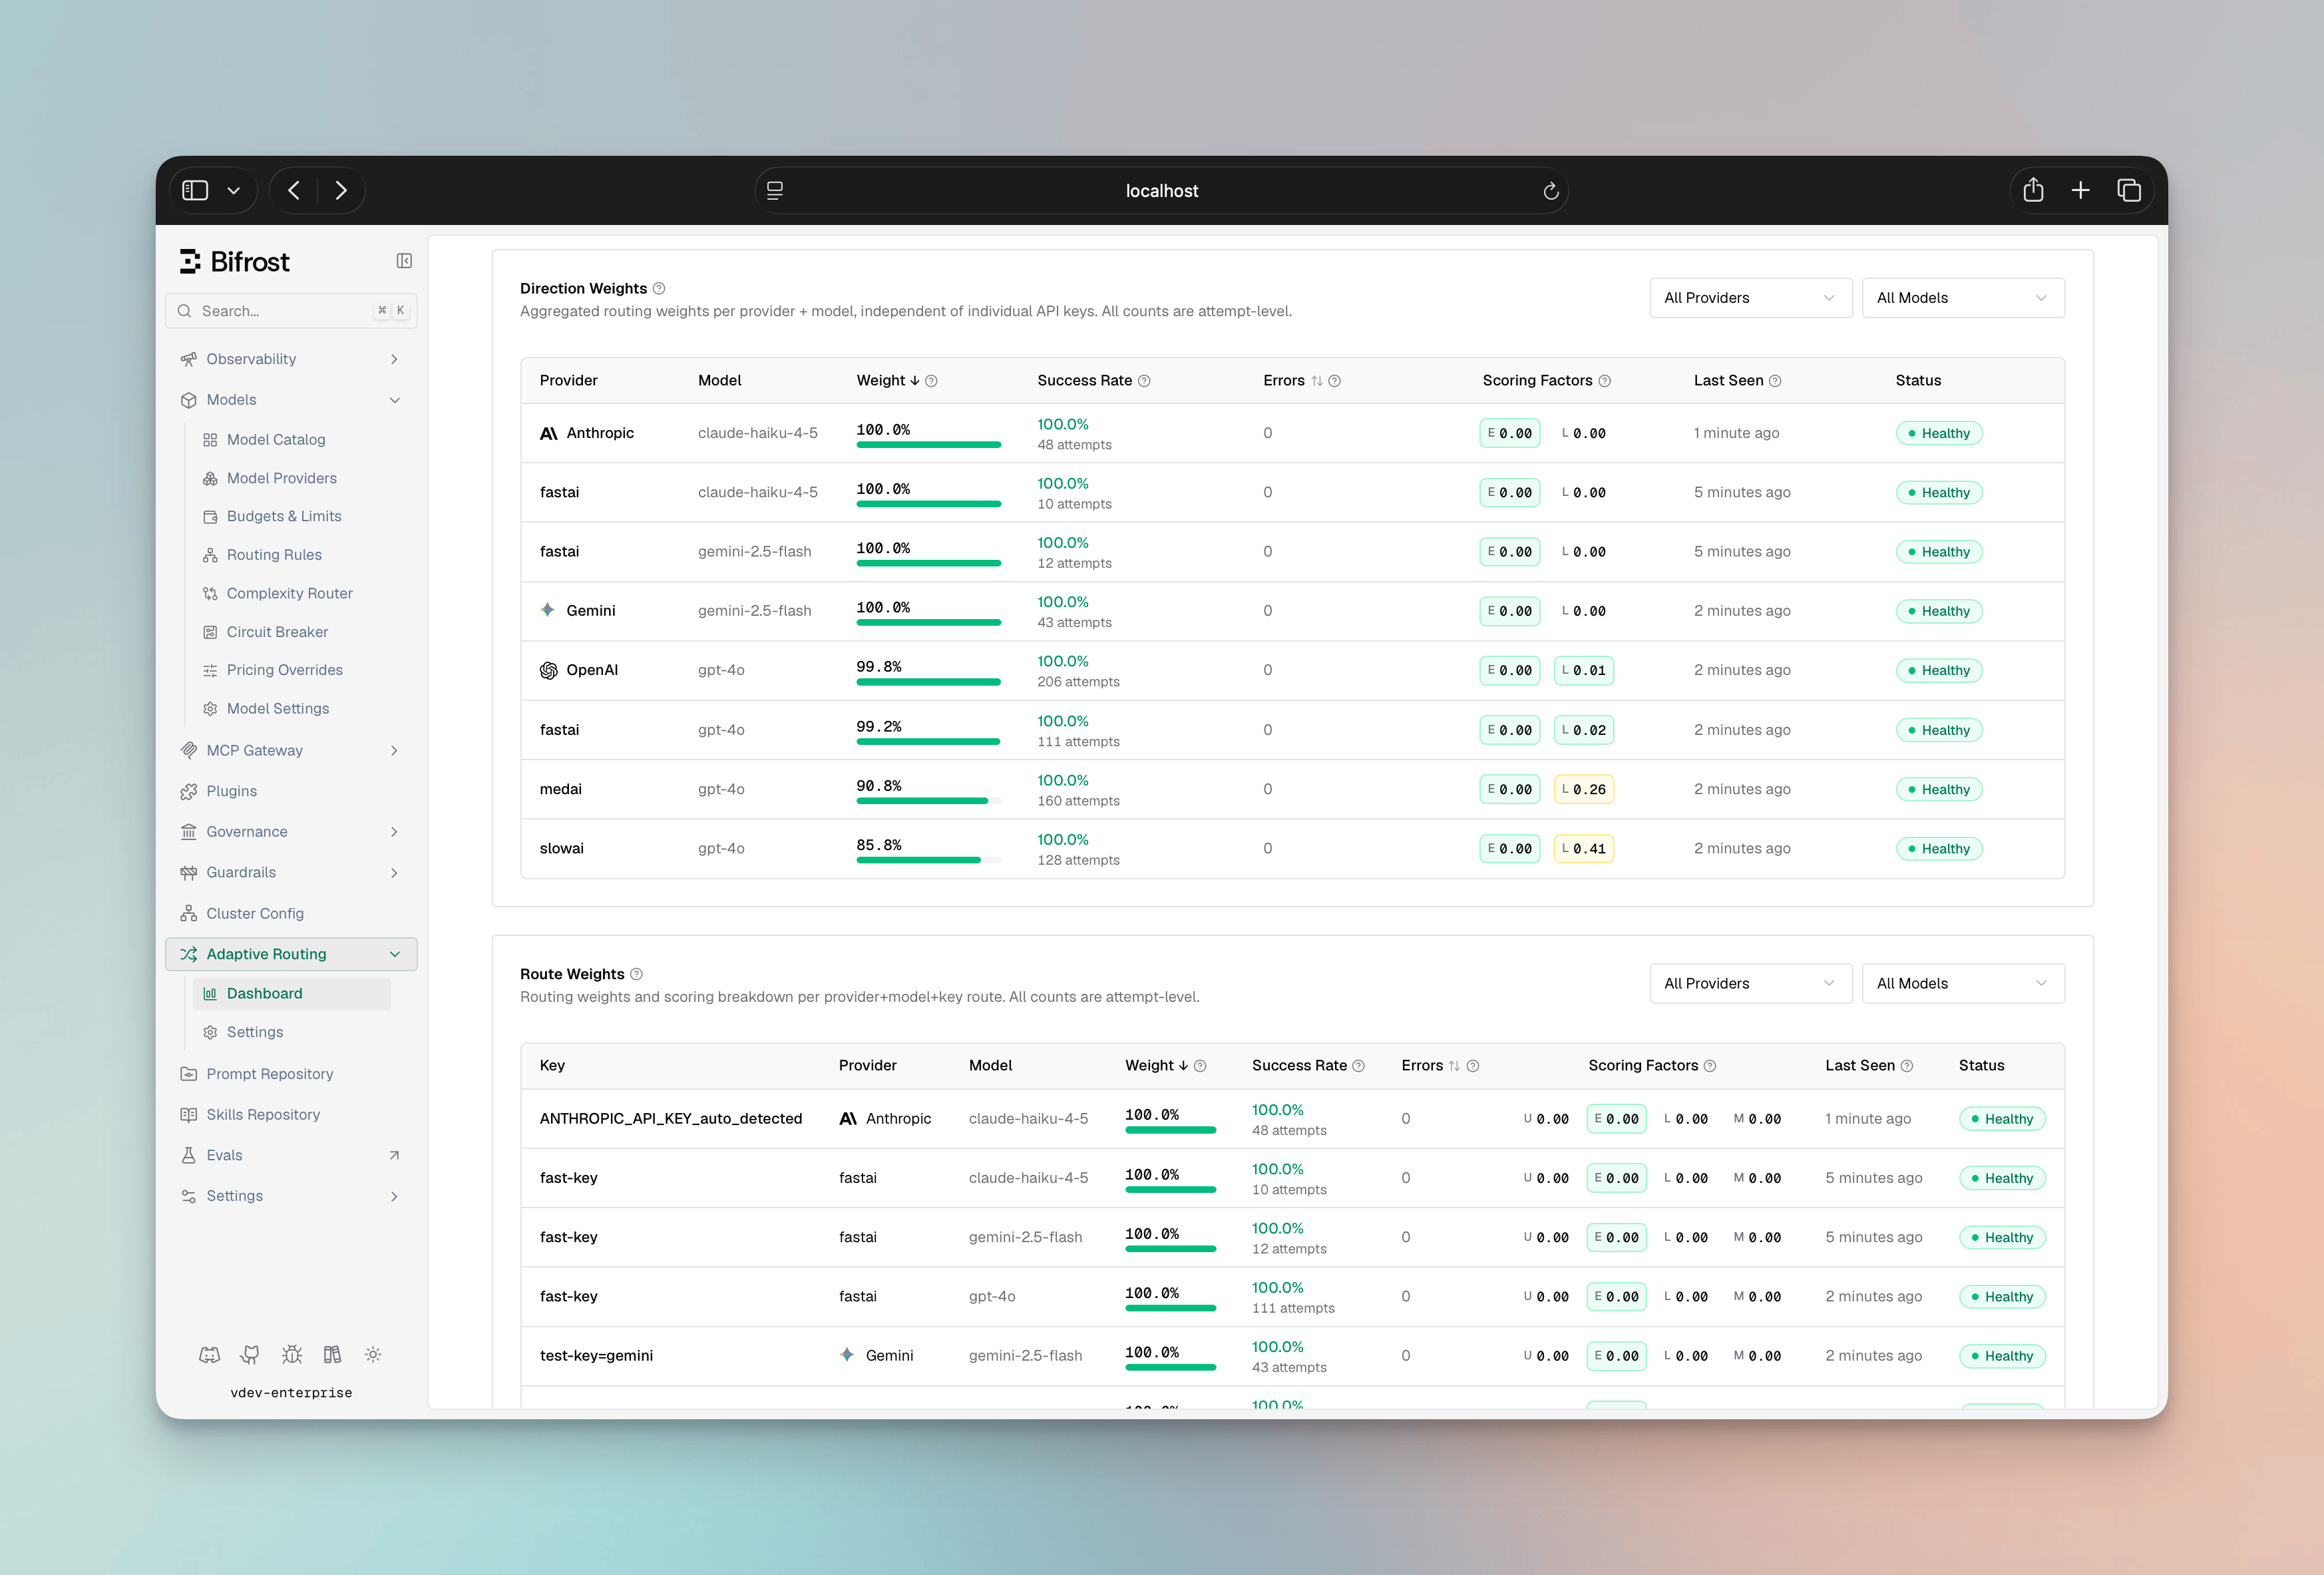Image resolution: width=2324 pixels, height=1575 pixels.
Task: Expand the MCP Gateway sidebar section
Action: (291, 750)
